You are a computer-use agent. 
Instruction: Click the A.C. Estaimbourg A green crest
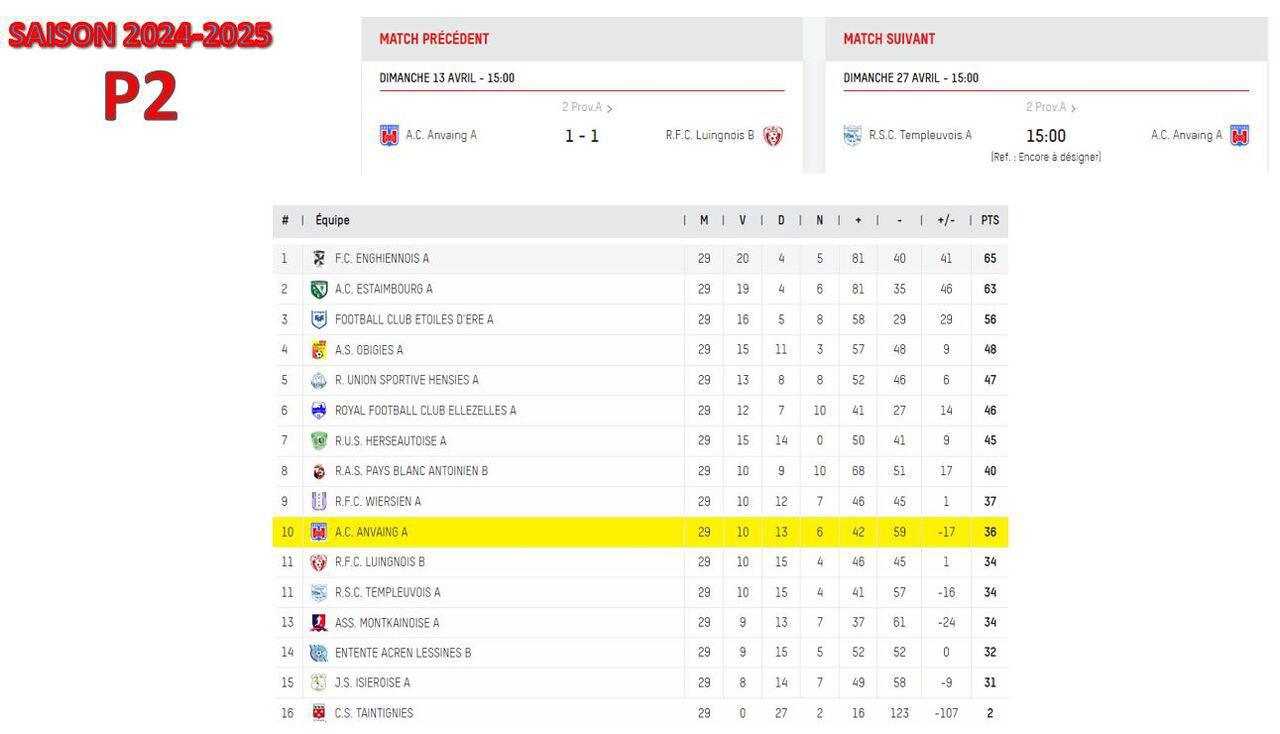319,289
